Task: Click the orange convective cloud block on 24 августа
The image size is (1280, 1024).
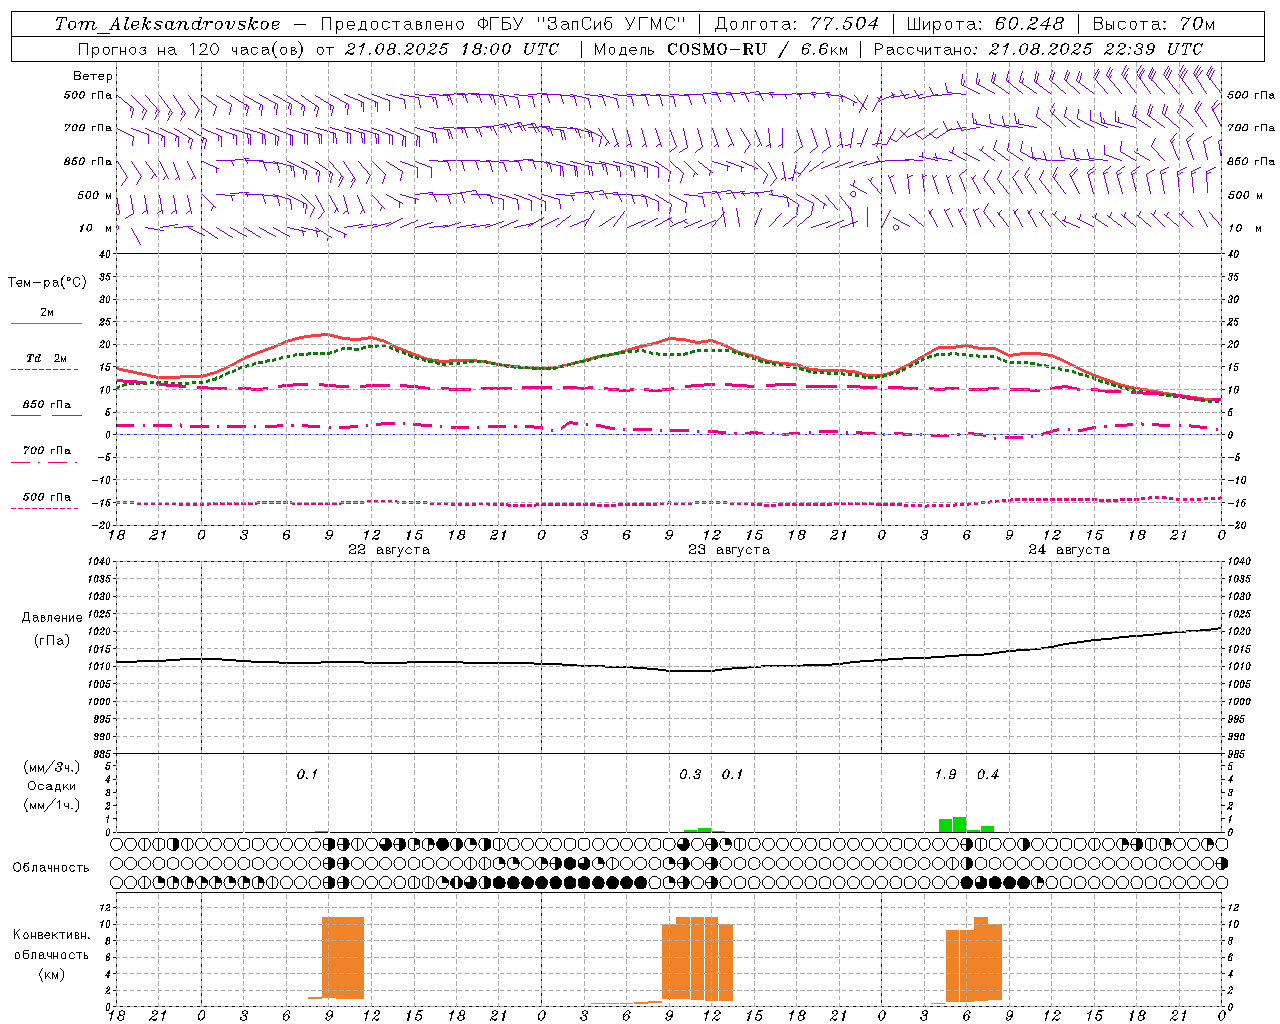Action: (x=974, y=960)
